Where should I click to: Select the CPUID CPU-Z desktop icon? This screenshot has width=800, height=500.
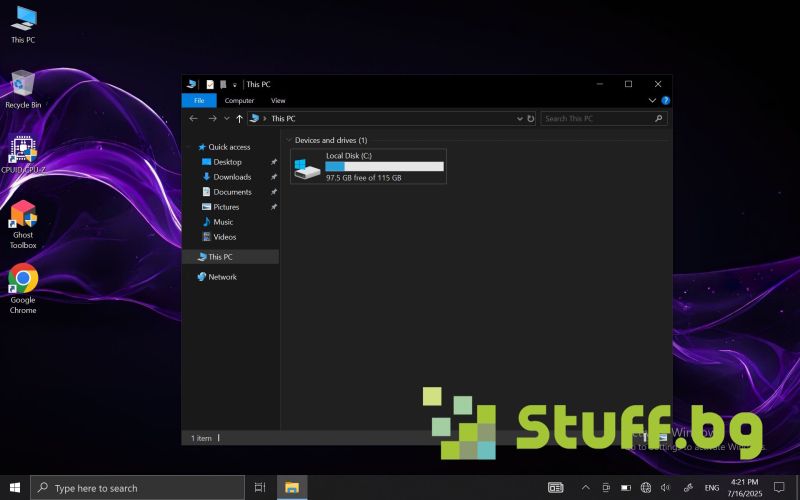[23, 150]
